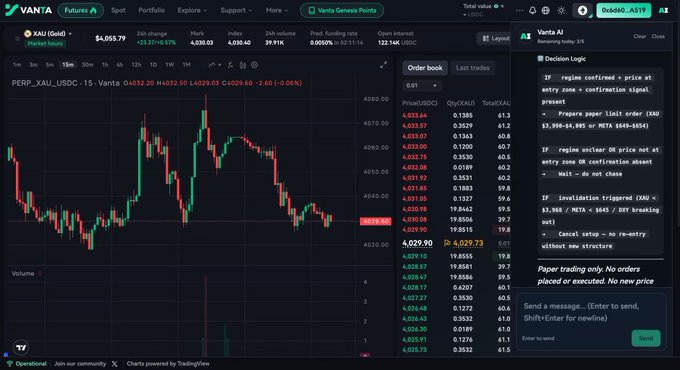Open Vanta Genesis Points

(x=342, y=10)
